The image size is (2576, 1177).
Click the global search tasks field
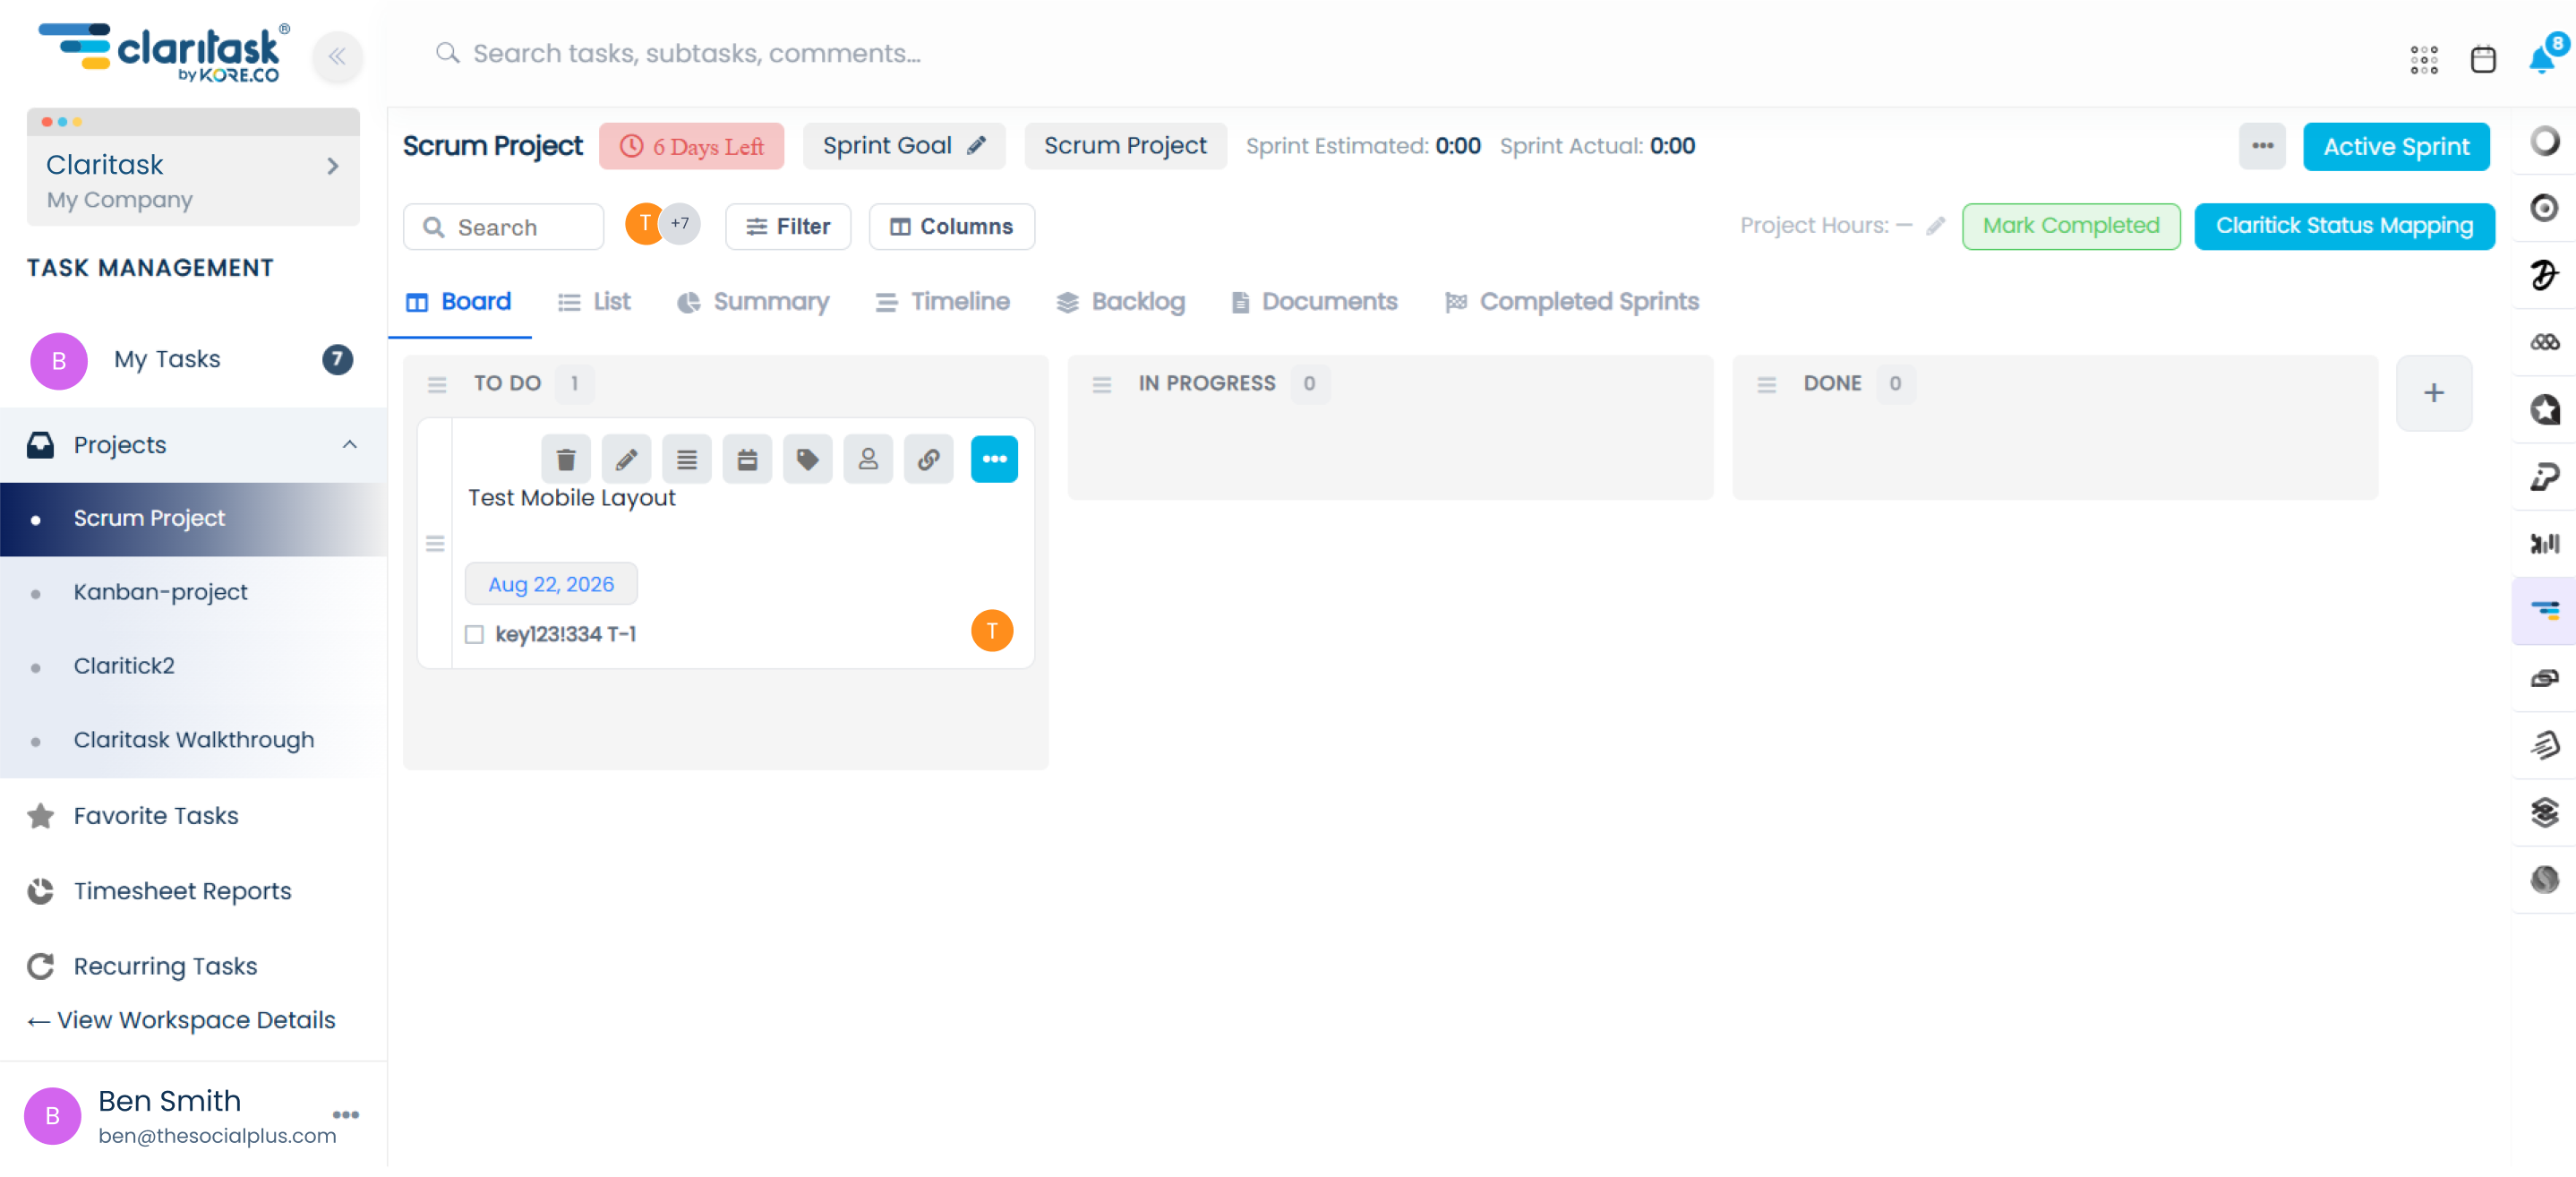[x=697, y=53]
